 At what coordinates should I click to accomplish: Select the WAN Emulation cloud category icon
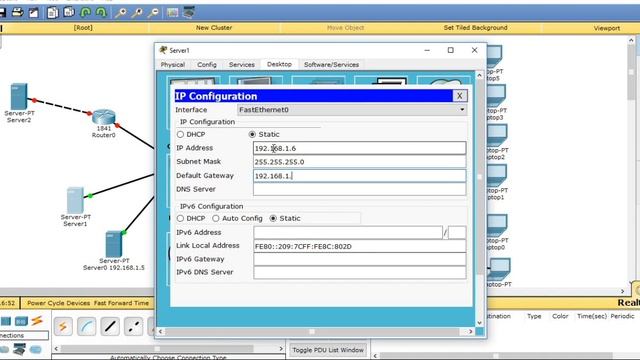tap(4, 349)
